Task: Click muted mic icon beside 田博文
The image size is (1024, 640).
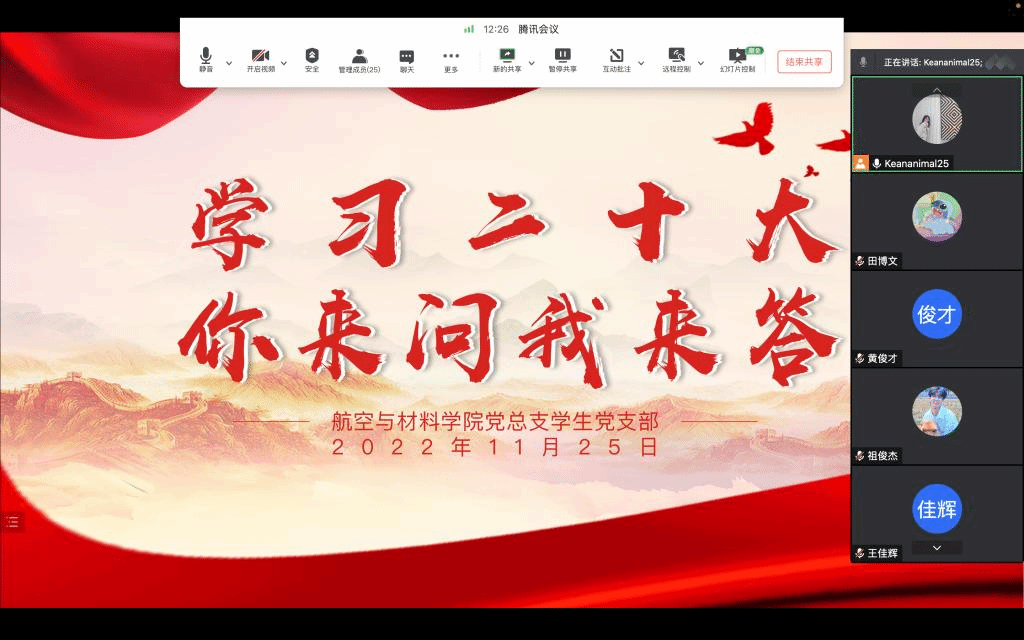Action: pyautogui.click(x=859, y=261)
